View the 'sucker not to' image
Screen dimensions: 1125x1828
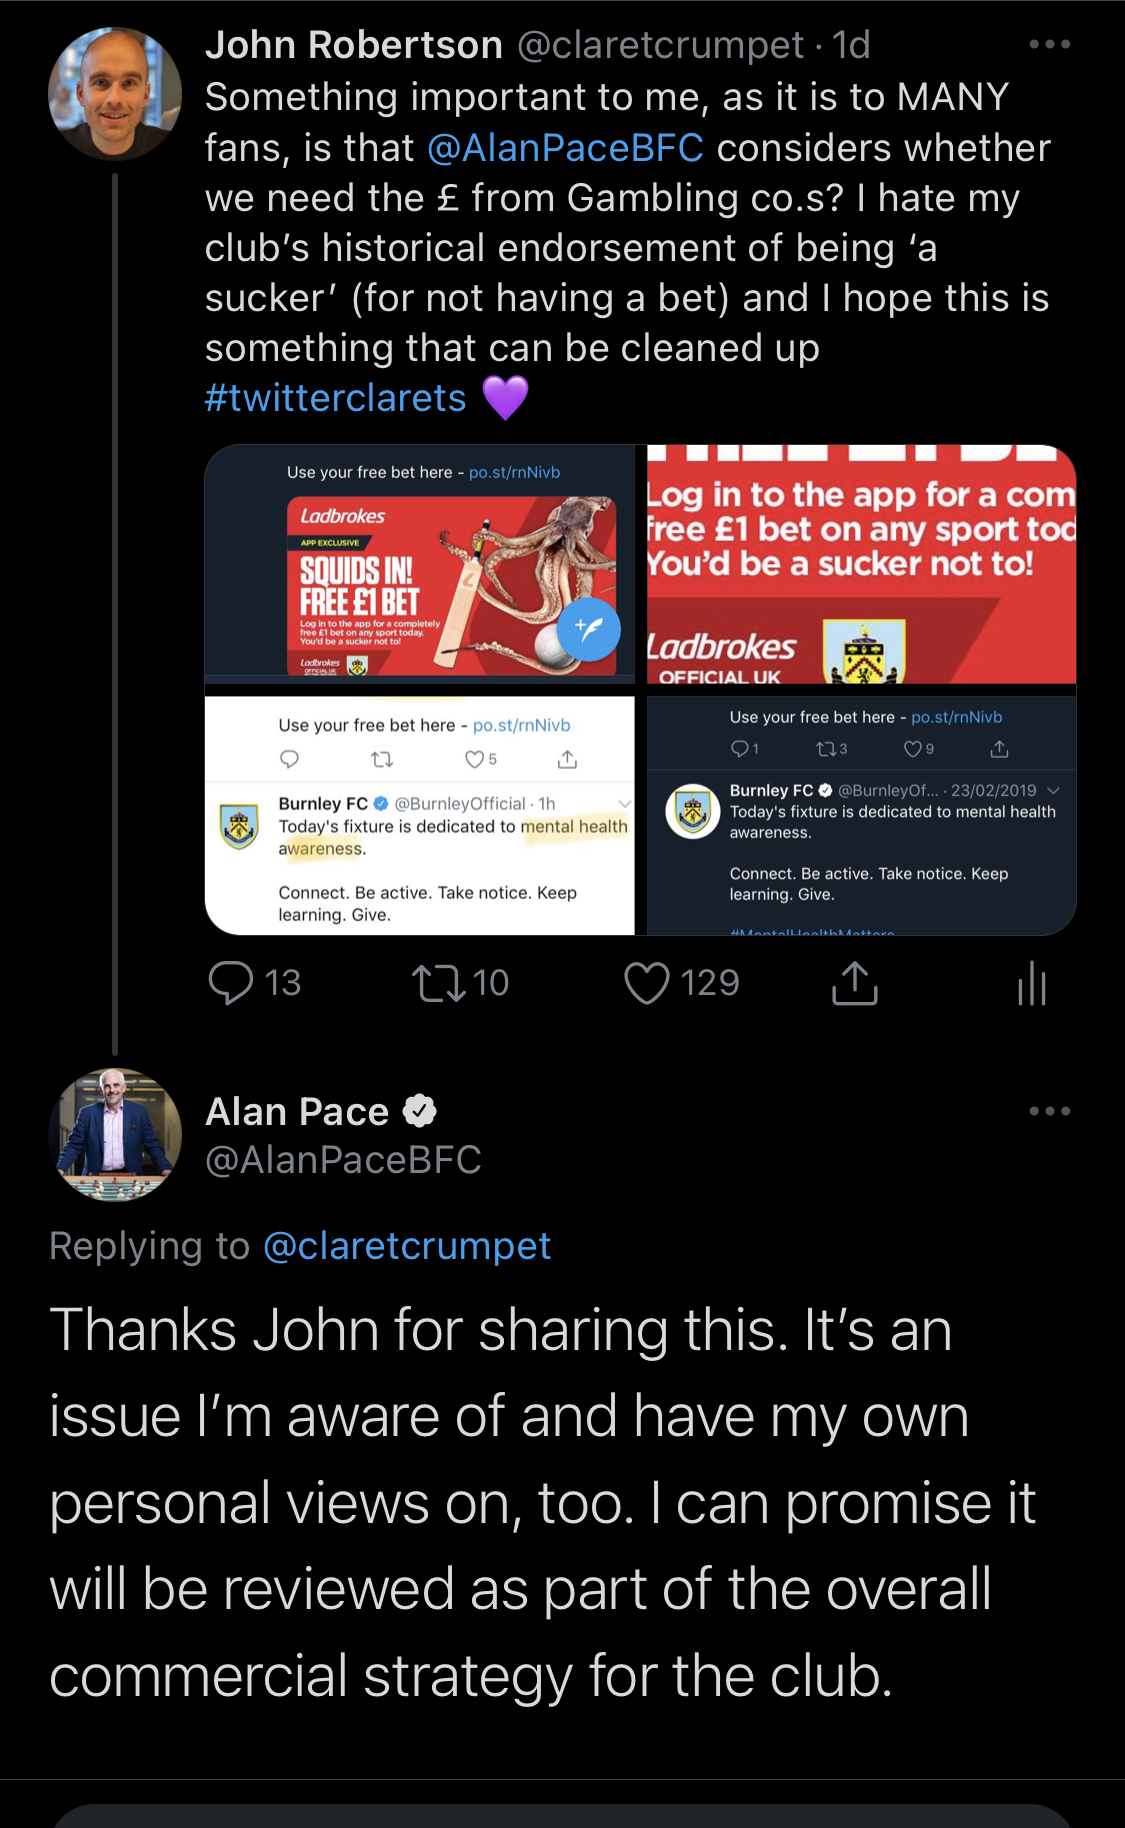click(x=861, y=565)
